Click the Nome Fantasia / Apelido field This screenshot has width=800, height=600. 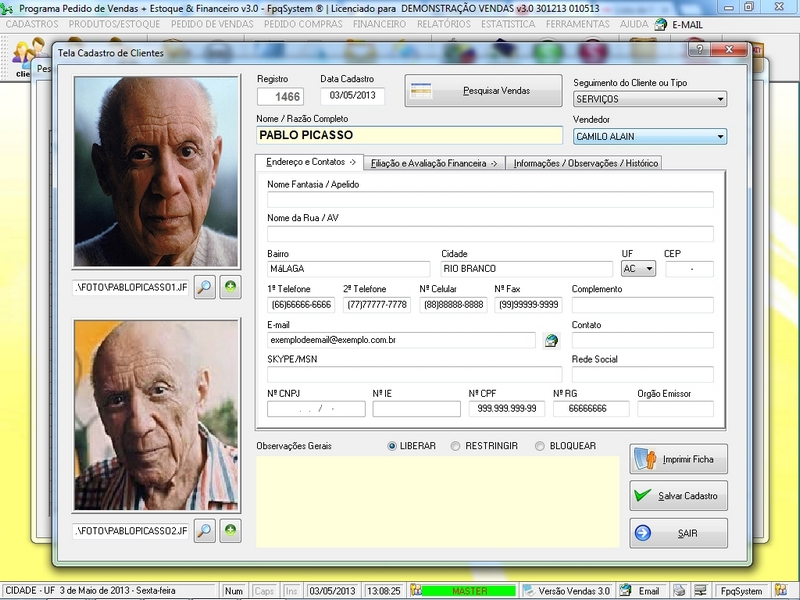(x=490, y=199)
